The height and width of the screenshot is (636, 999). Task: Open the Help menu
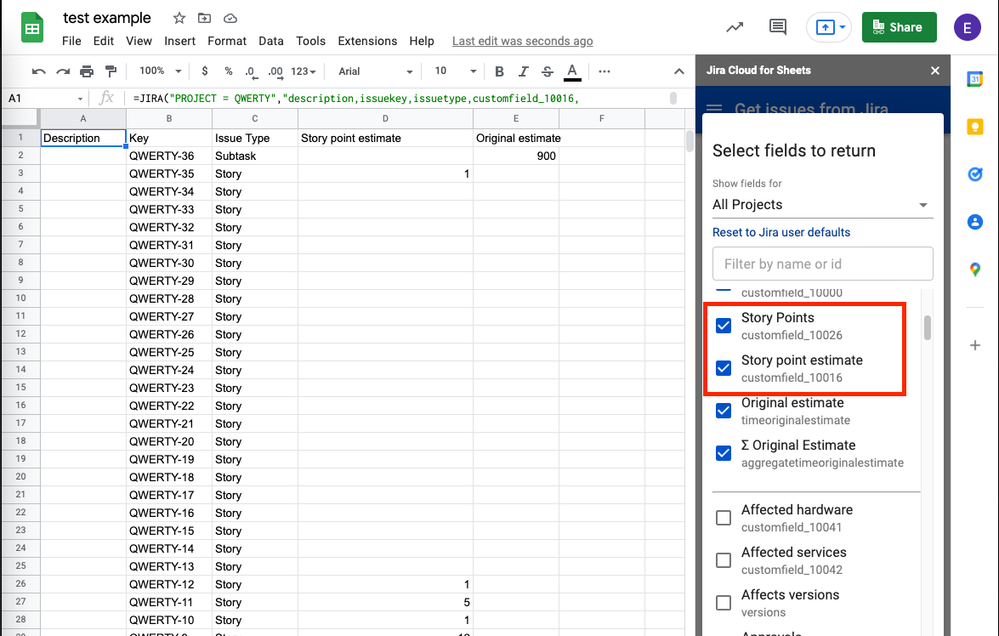point(421,41)
